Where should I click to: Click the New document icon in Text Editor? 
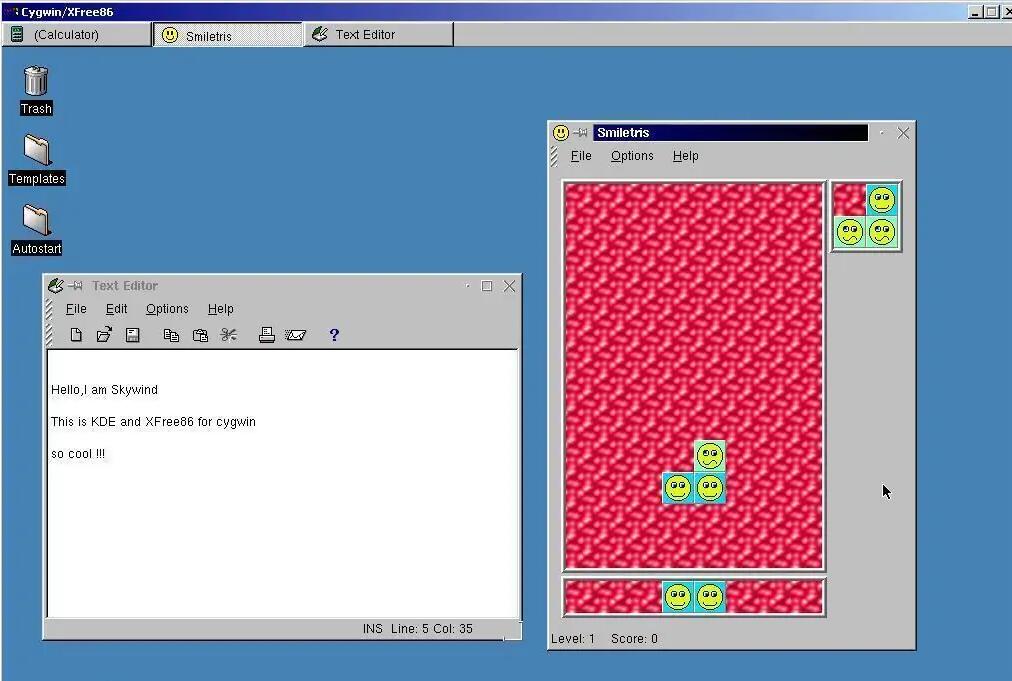click(x=76, y=335)
